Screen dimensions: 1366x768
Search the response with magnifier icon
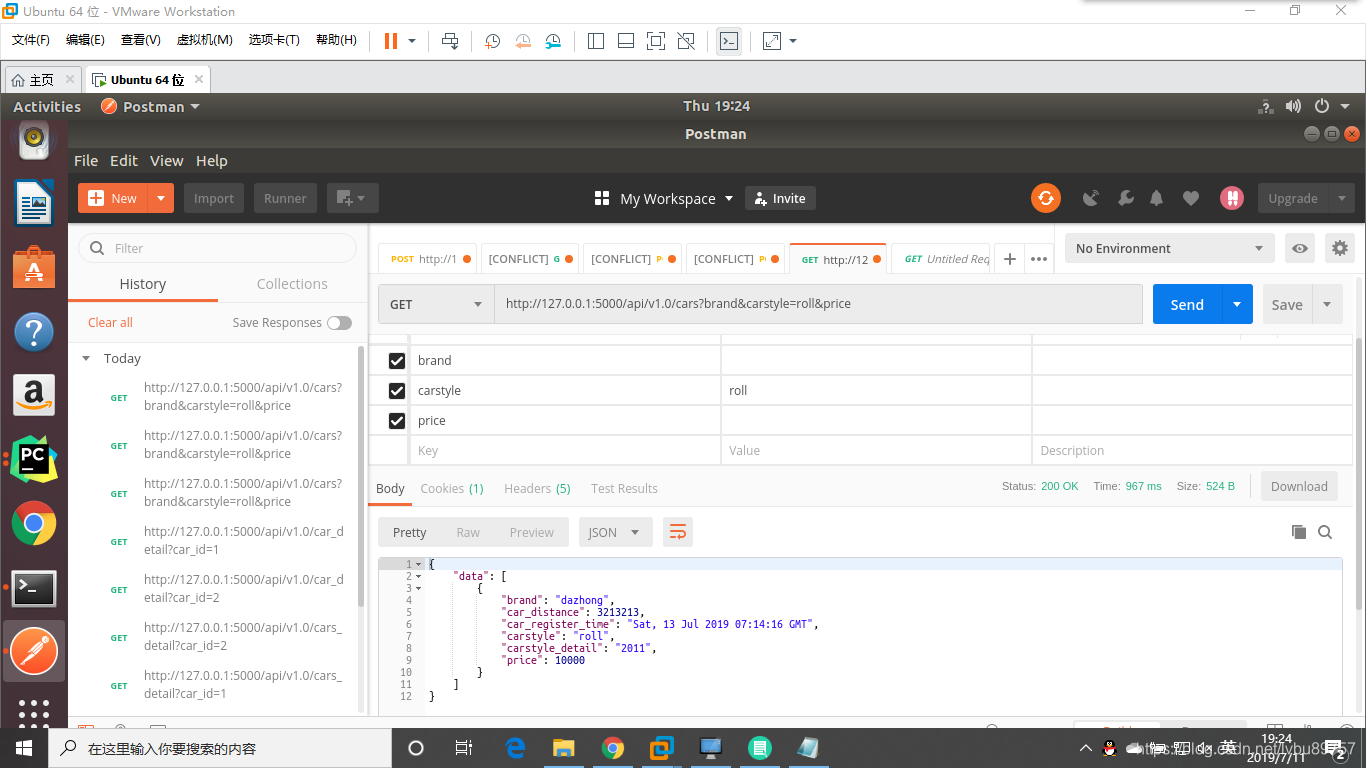point(1325,532)
